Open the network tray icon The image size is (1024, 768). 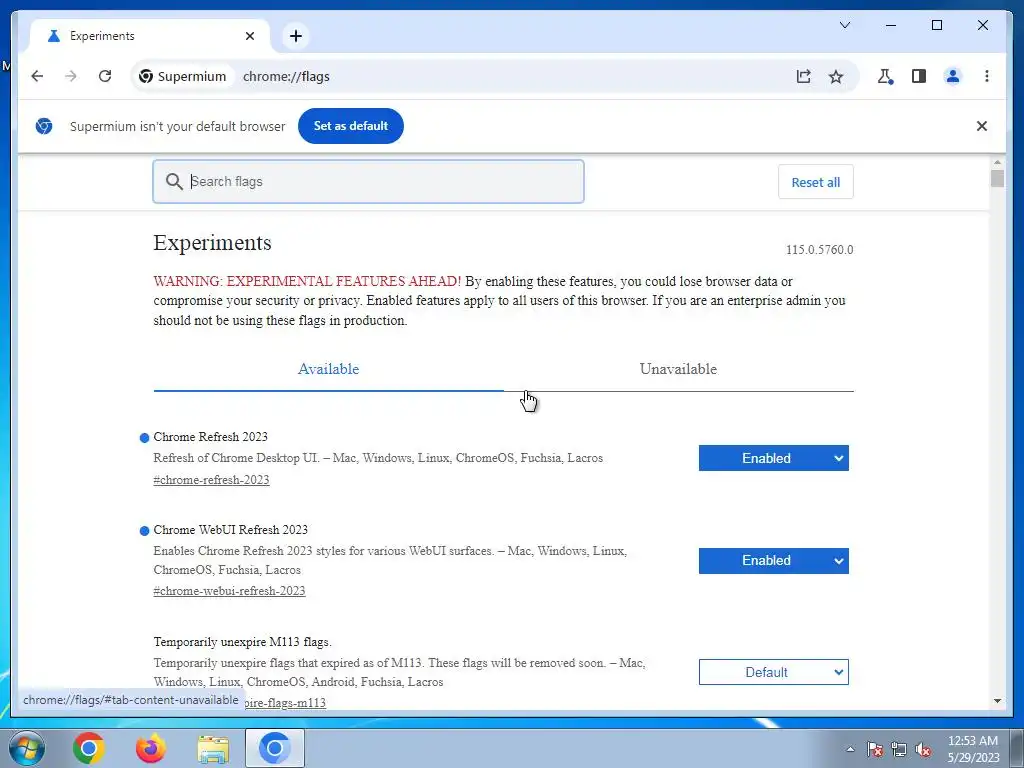click(x=899, y=749)
